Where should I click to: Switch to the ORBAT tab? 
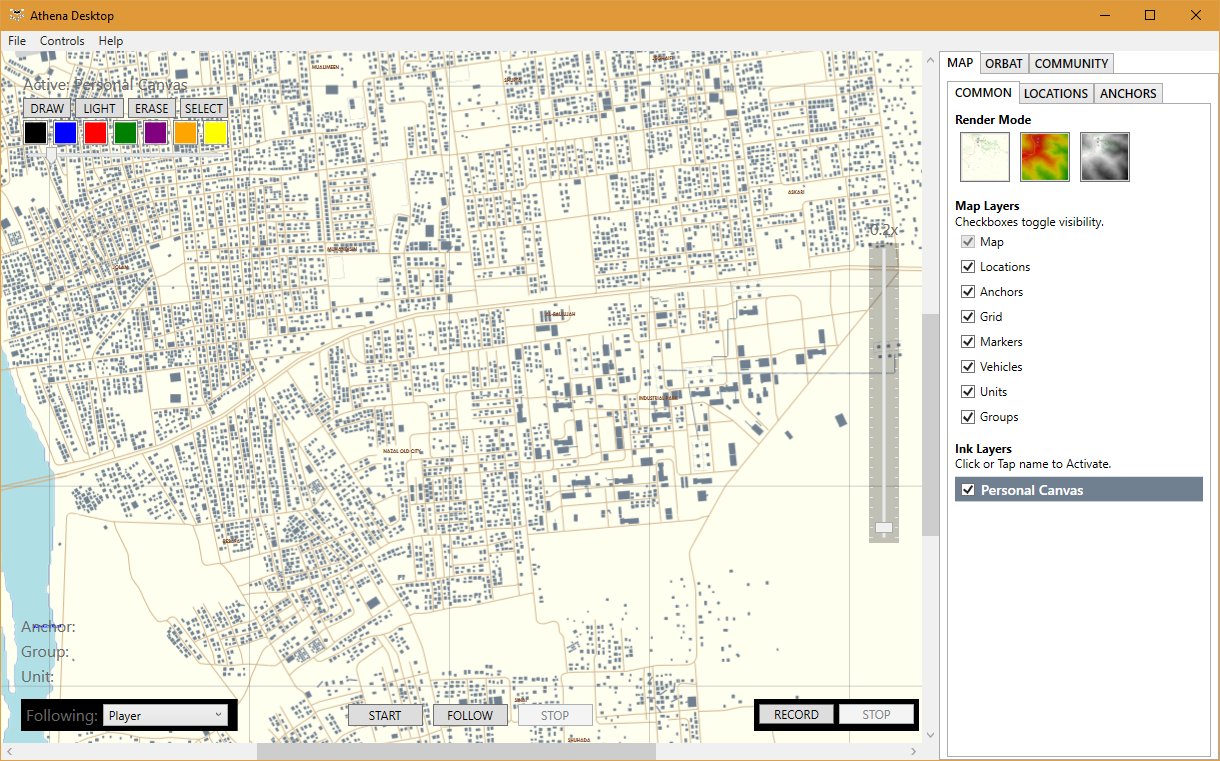click(1004, 64)
